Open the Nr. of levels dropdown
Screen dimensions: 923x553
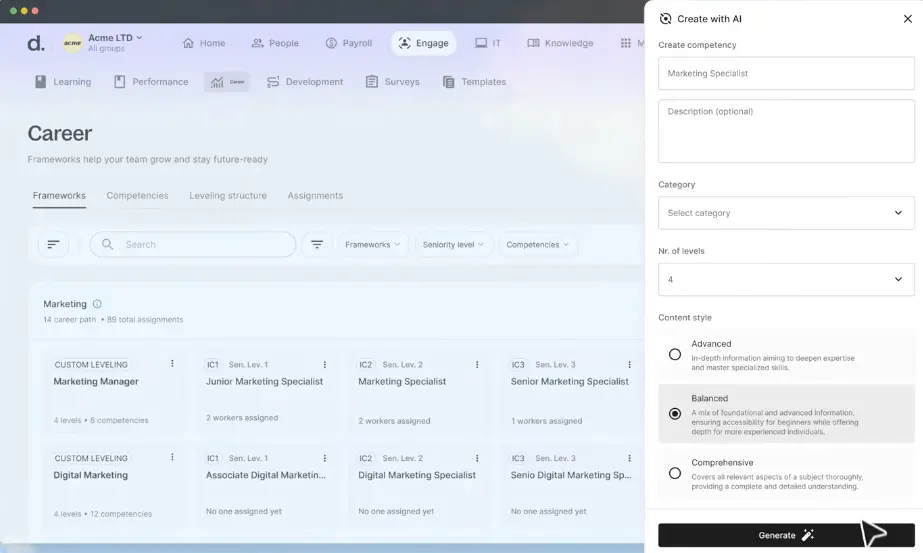click(x=786, y=280)
